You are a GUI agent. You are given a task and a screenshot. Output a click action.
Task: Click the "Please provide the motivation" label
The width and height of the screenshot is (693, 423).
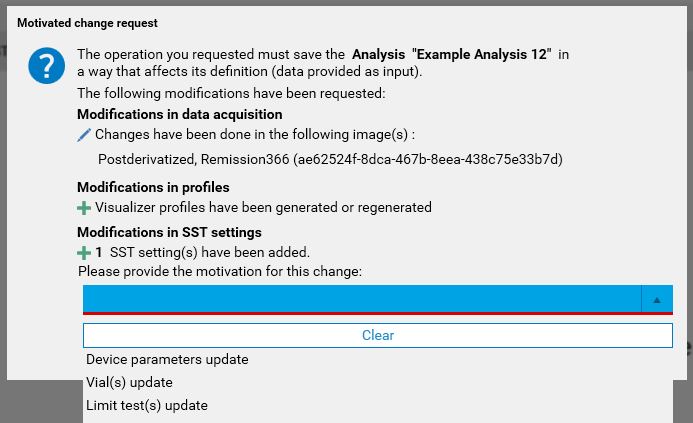click(219, 271)
